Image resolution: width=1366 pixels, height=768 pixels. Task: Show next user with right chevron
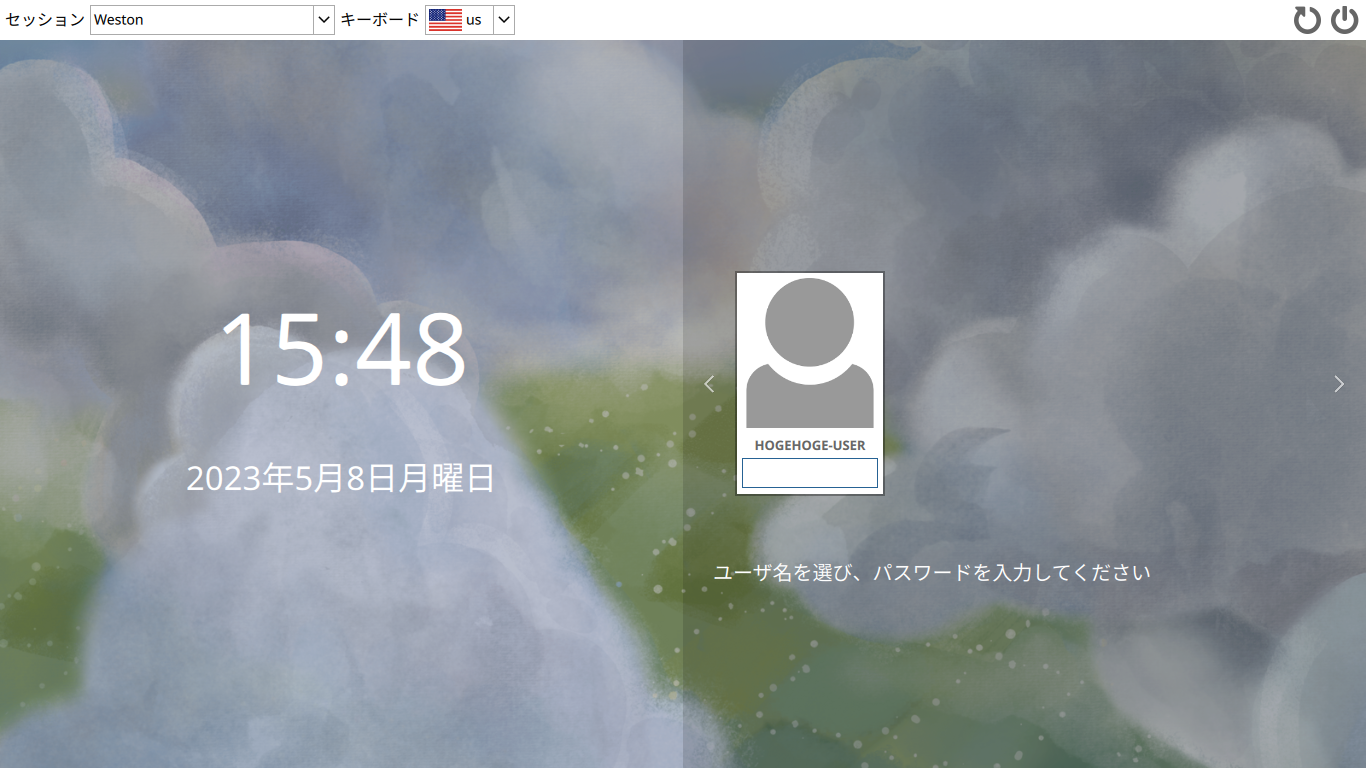click(1339, 383)
